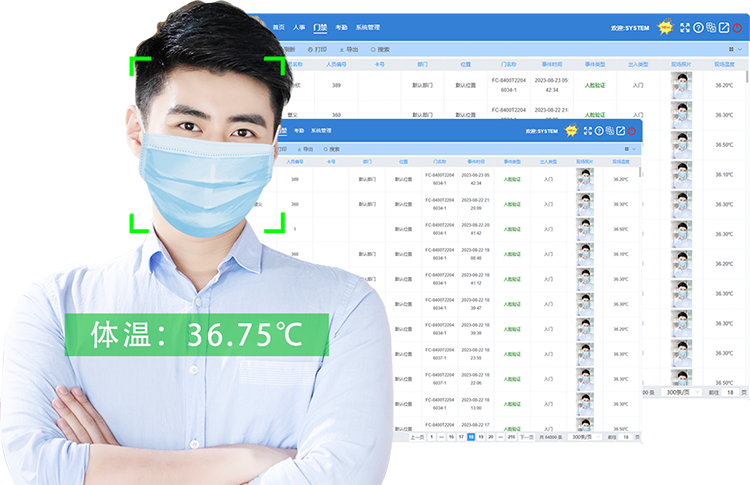Expand 300条/页 page size dropdown in front window

584,437
